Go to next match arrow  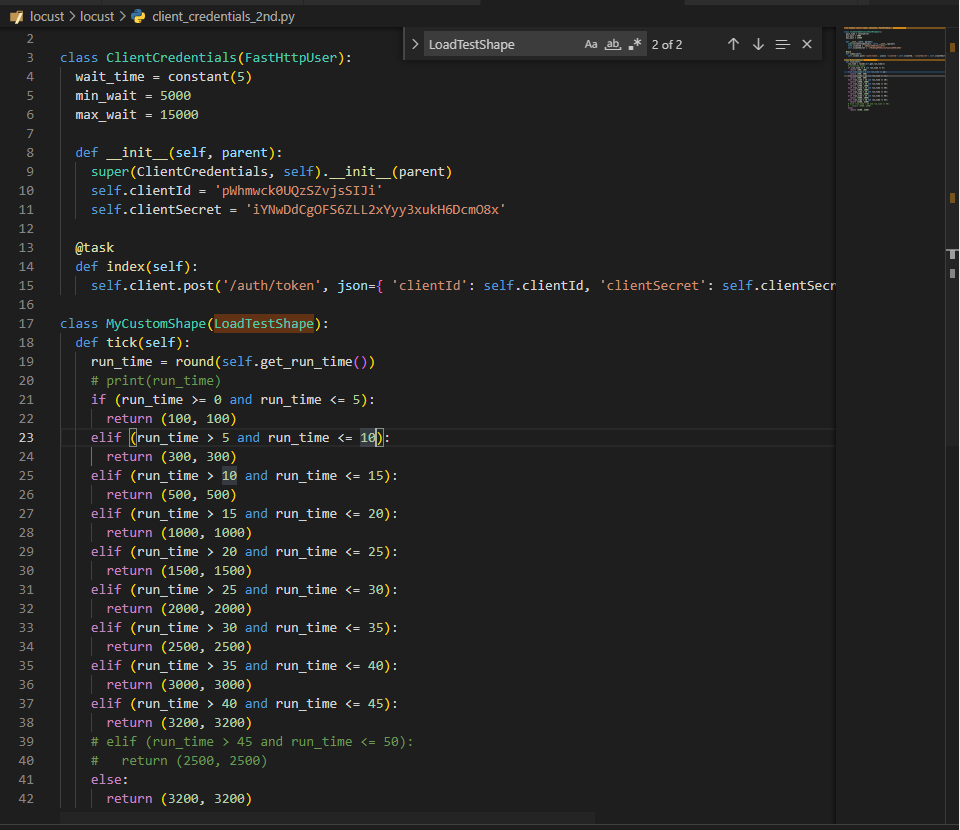point(758,44)
